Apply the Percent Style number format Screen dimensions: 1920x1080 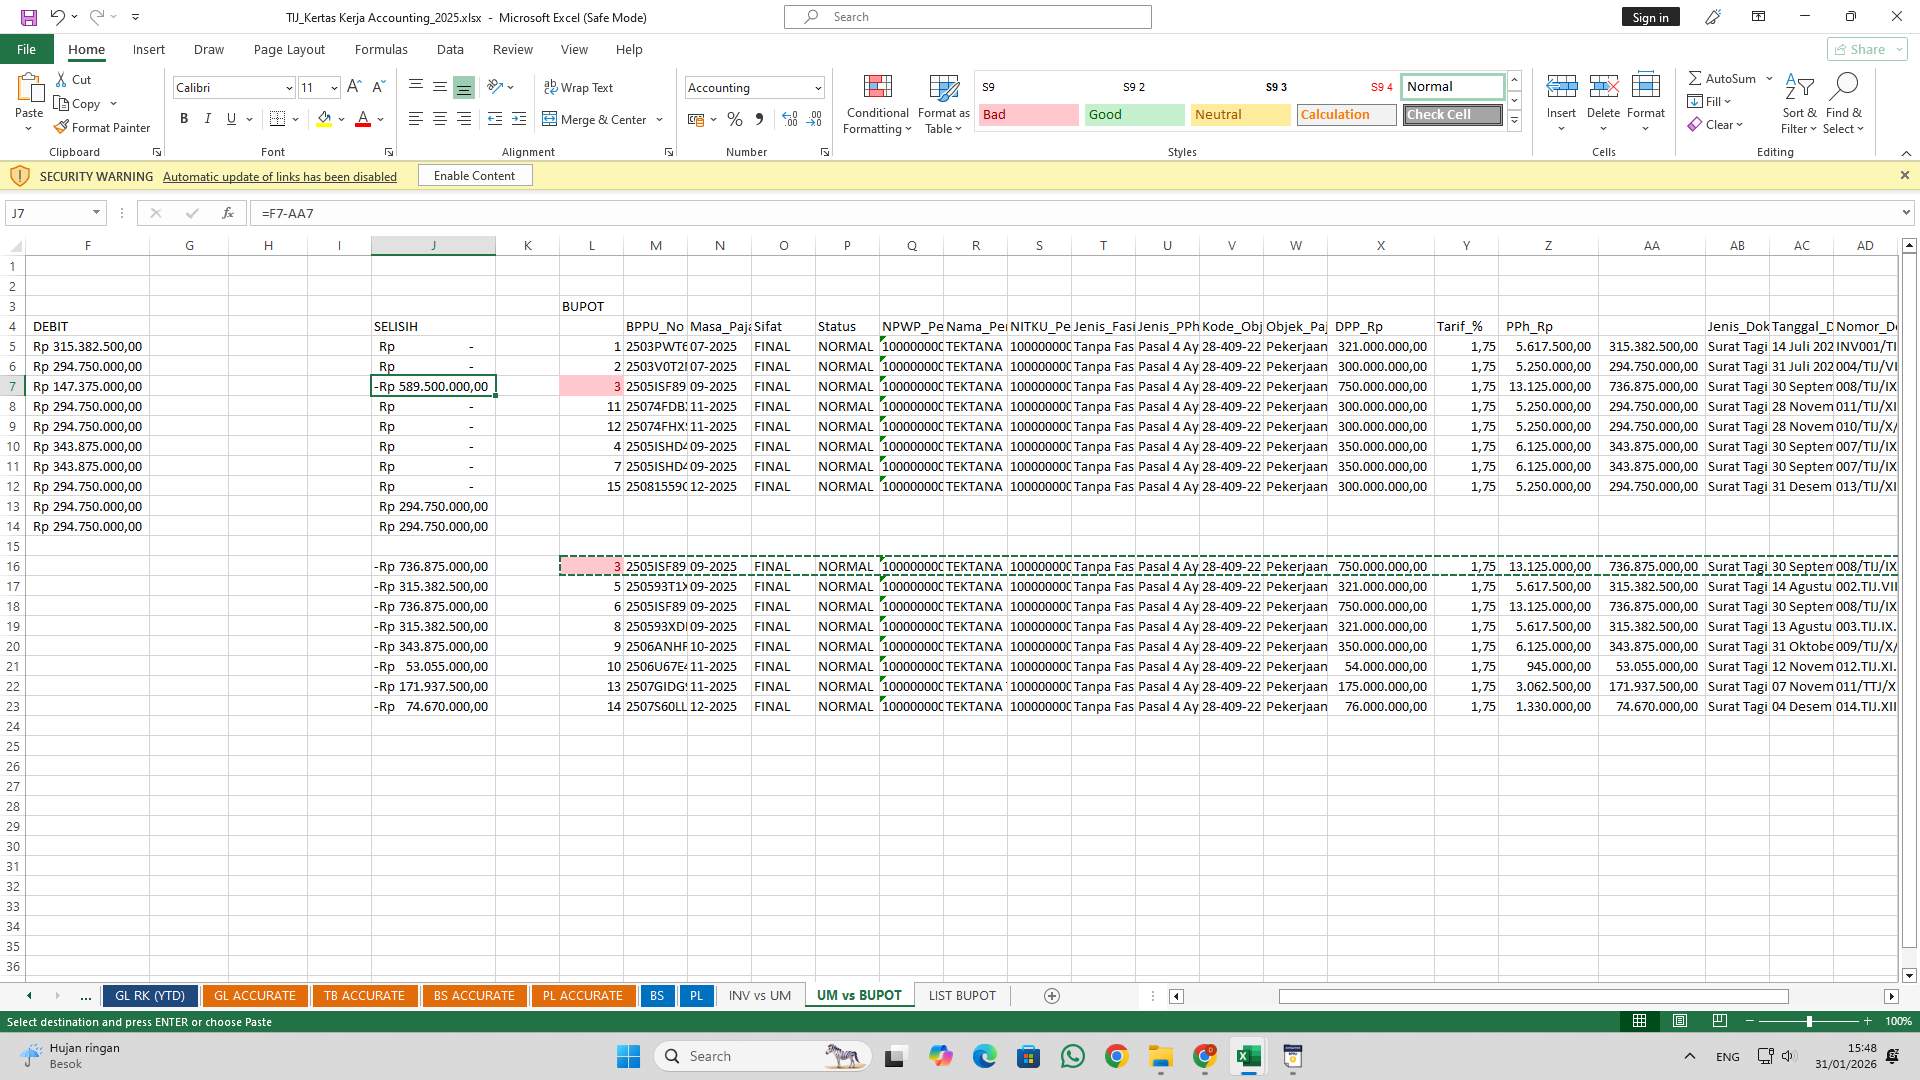coord(735,119)
